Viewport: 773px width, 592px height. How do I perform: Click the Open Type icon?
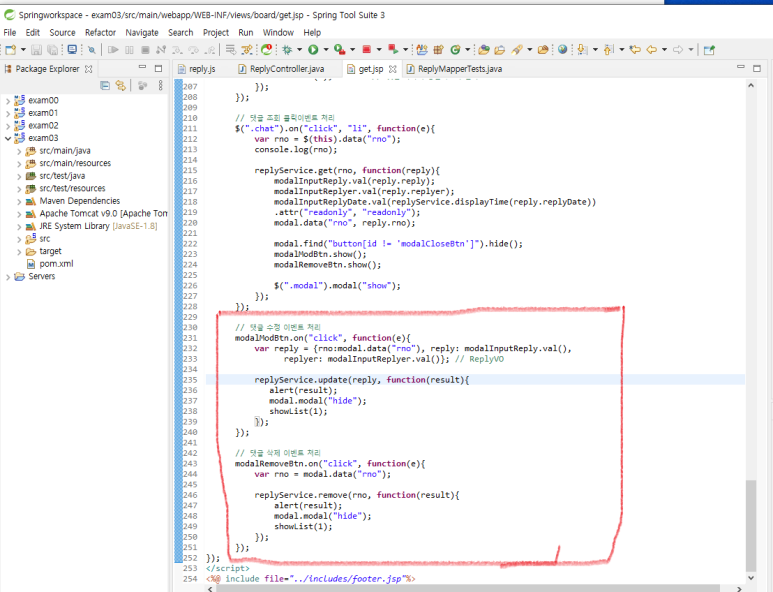tap(484, 49)
